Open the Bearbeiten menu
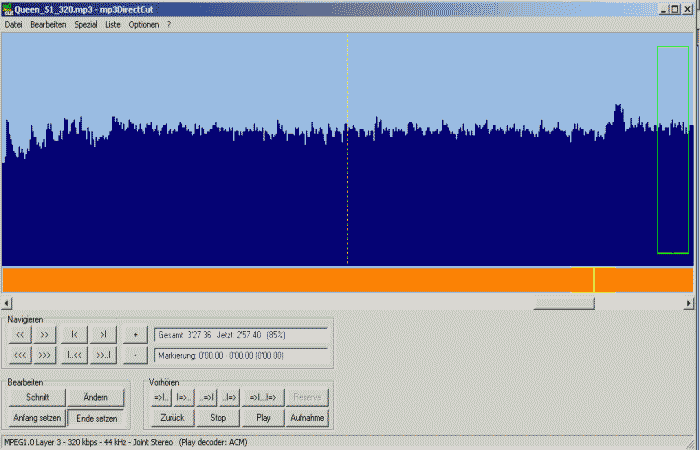Screen dimensions: 700x450 click(x=48, y=24)
